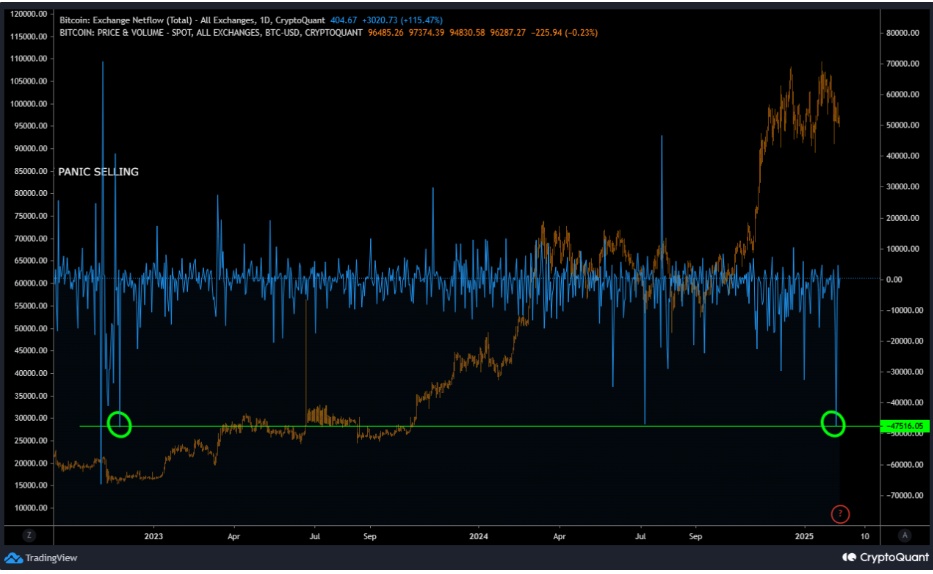Click the 2024 label on time axis
The image size is (933, 574).
(478, 536)
